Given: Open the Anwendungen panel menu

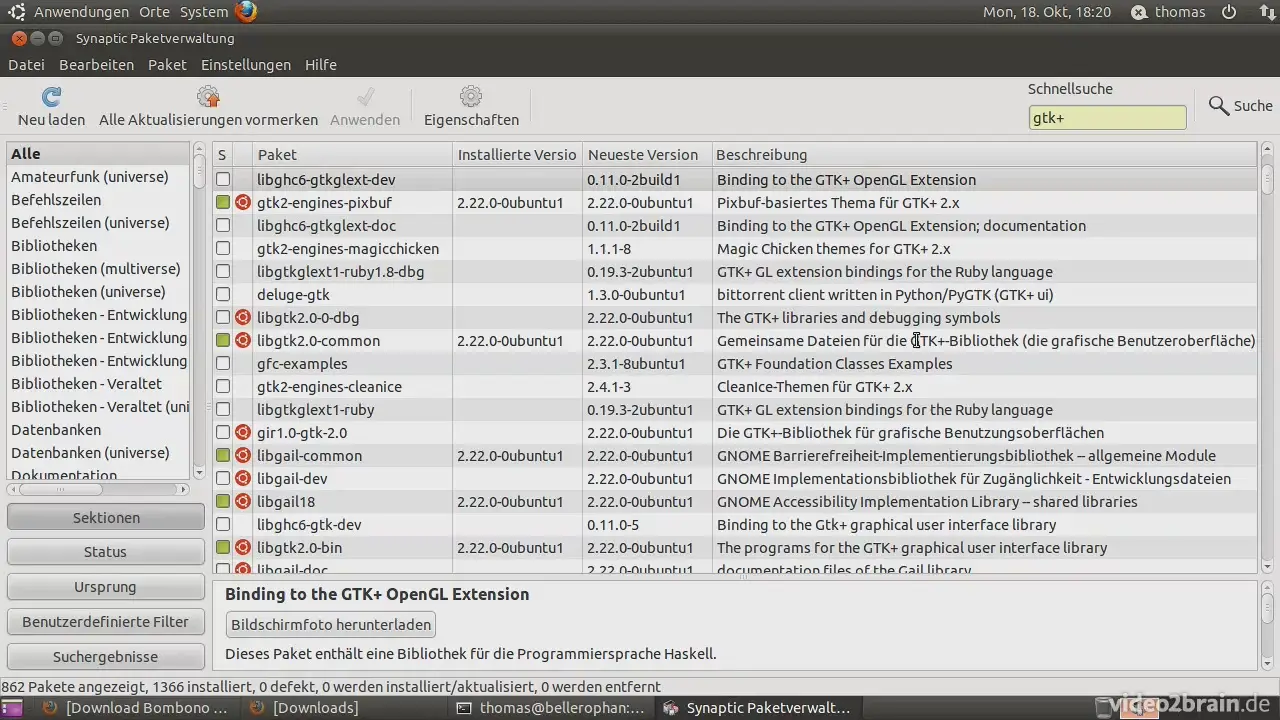Looking at the screenshot, I should pos(81,12).
